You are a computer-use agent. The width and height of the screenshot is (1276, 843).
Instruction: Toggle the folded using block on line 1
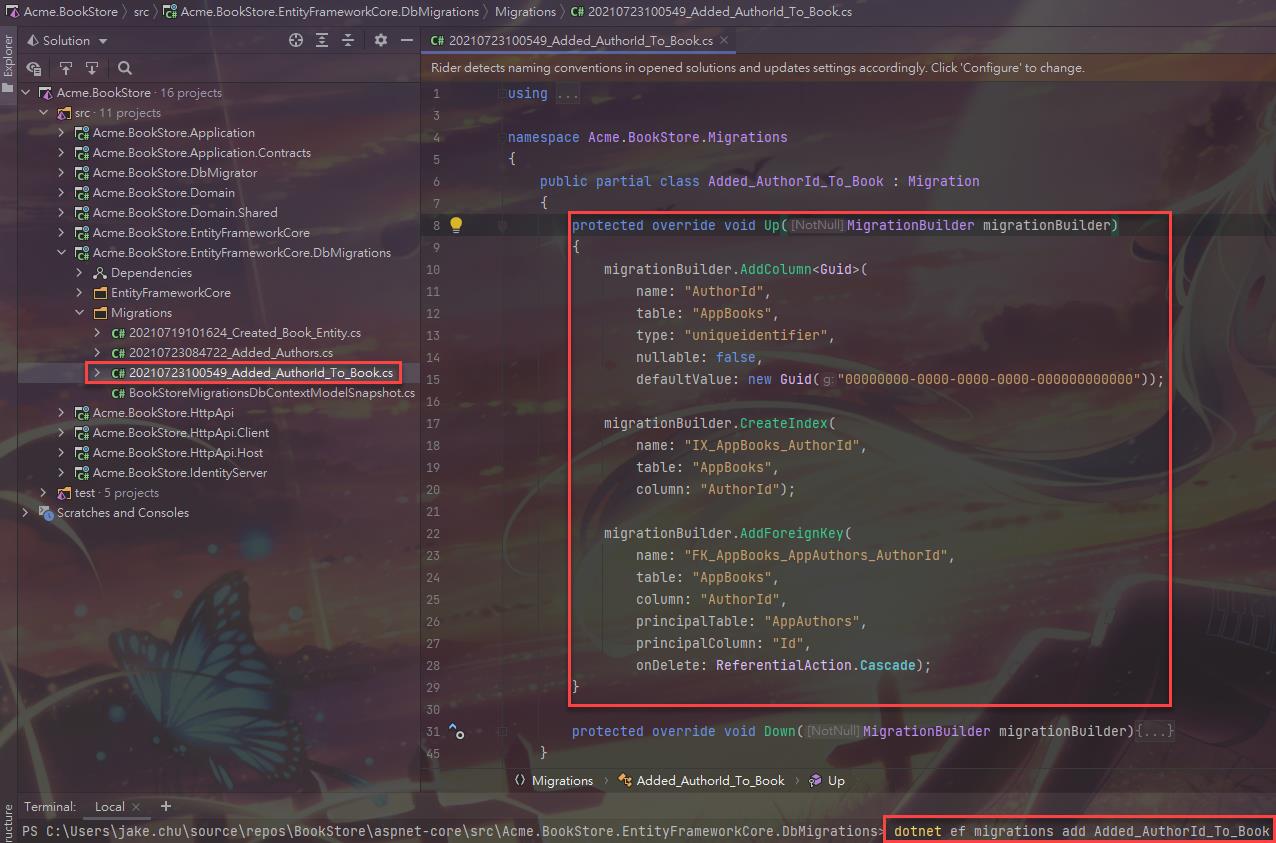[567, 93]
